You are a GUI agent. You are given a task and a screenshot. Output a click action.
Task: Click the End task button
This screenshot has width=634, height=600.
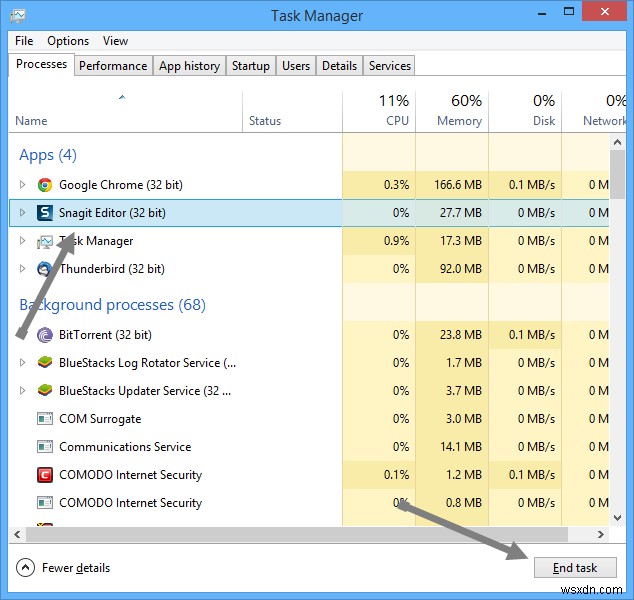575,568
